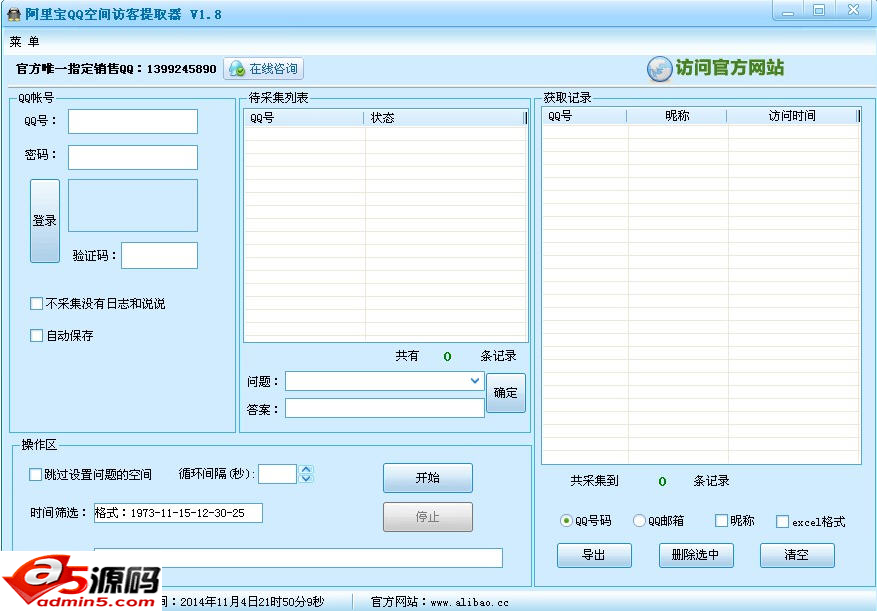The image size is (877, 611).
Task: Click the greyed-out 停止 button
Action: pyautogui.click(x=428, y=516)
